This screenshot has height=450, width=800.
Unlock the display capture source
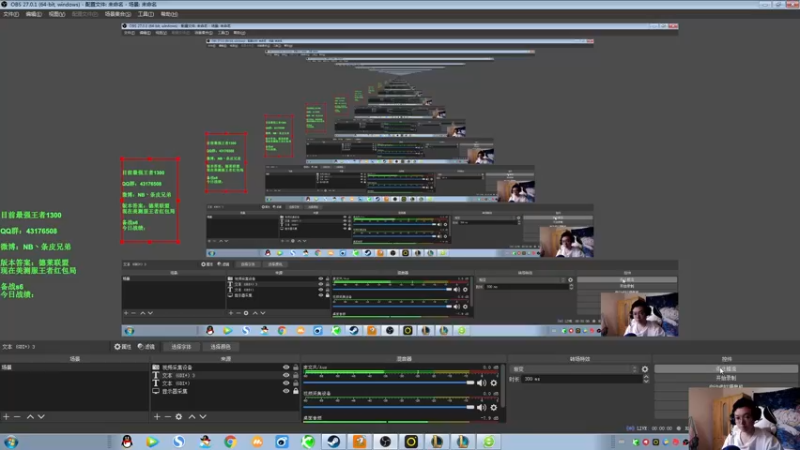coord(296,391)
